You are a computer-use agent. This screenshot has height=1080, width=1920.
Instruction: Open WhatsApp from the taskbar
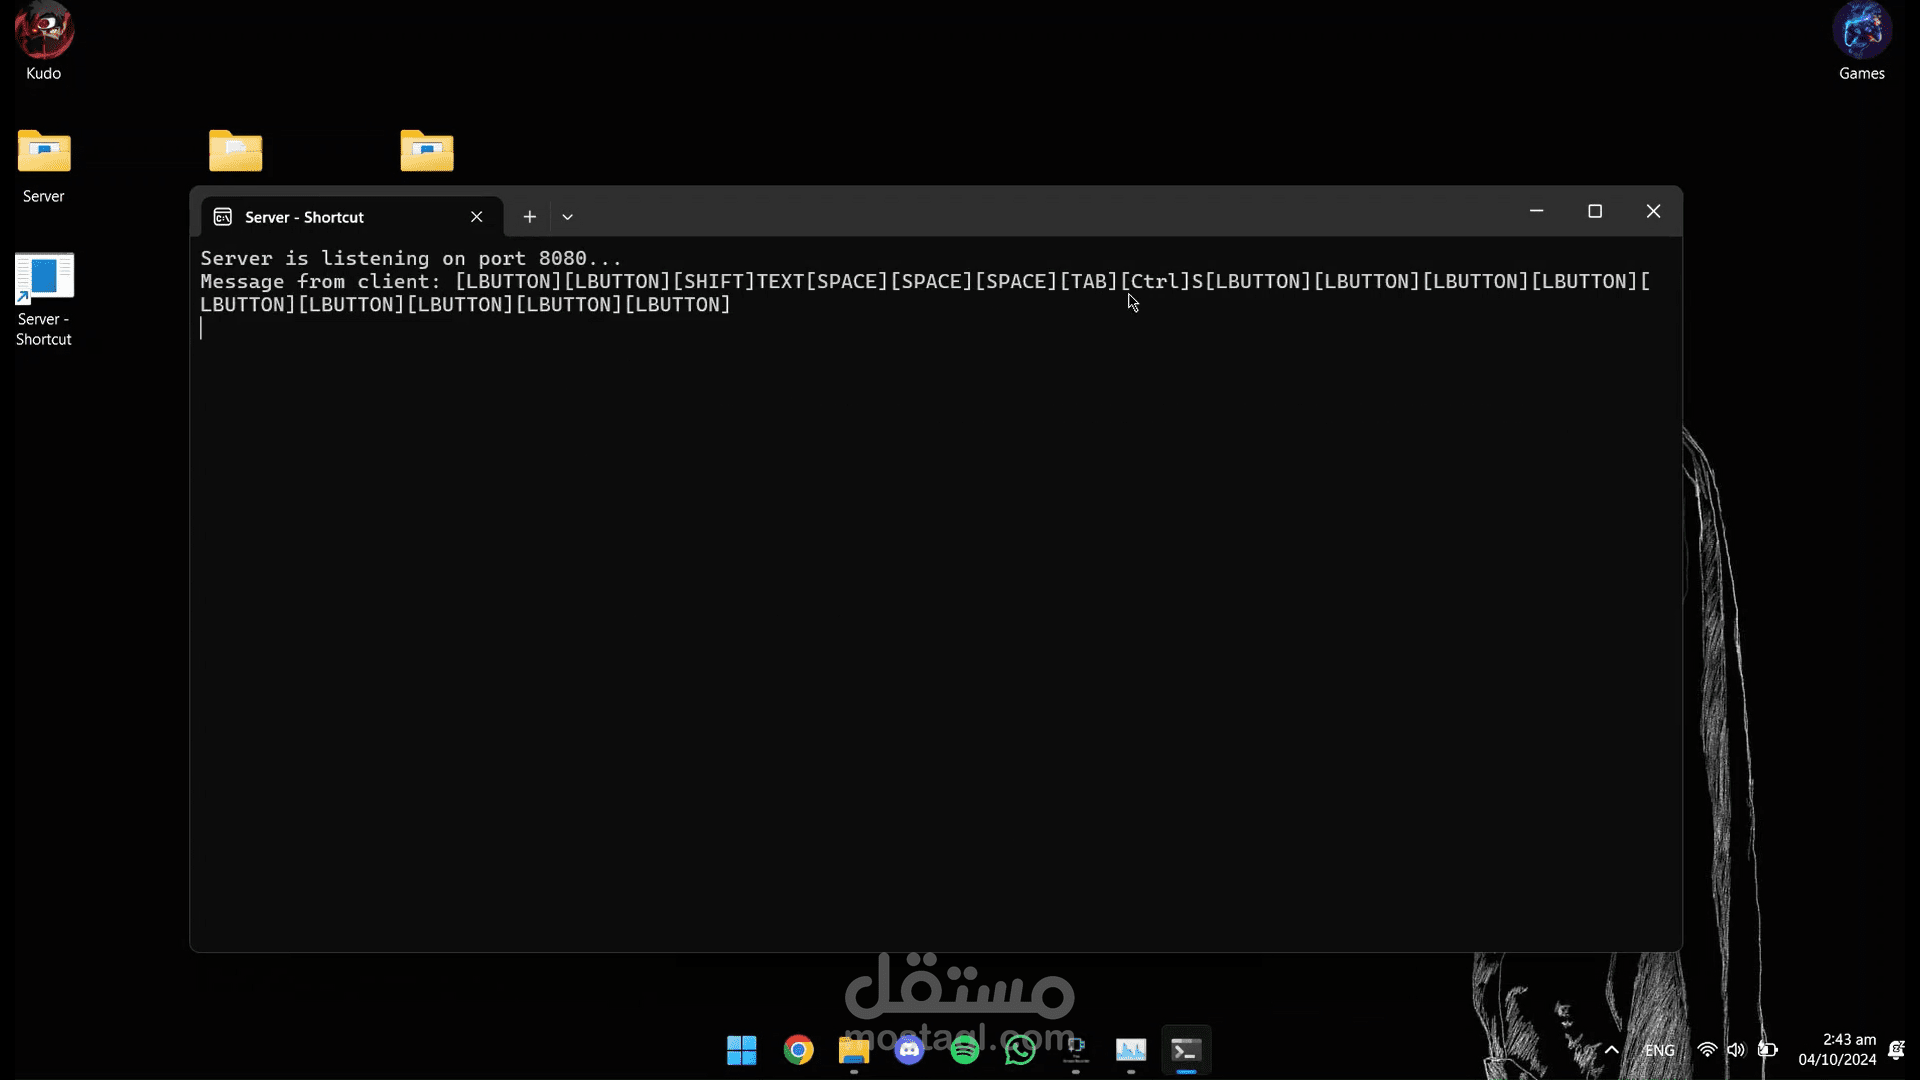pyautogui.click(x=1019, y=1050)
